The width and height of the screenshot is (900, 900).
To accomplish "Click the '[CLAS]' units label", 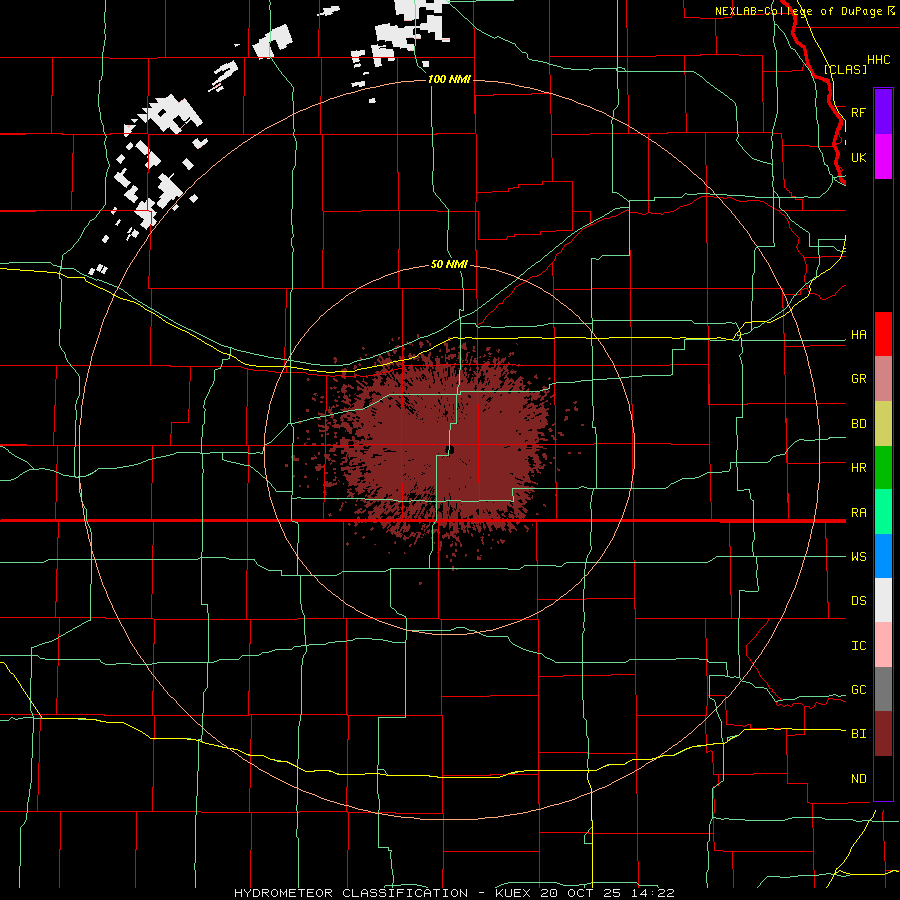I will click(x=845, y=69).
